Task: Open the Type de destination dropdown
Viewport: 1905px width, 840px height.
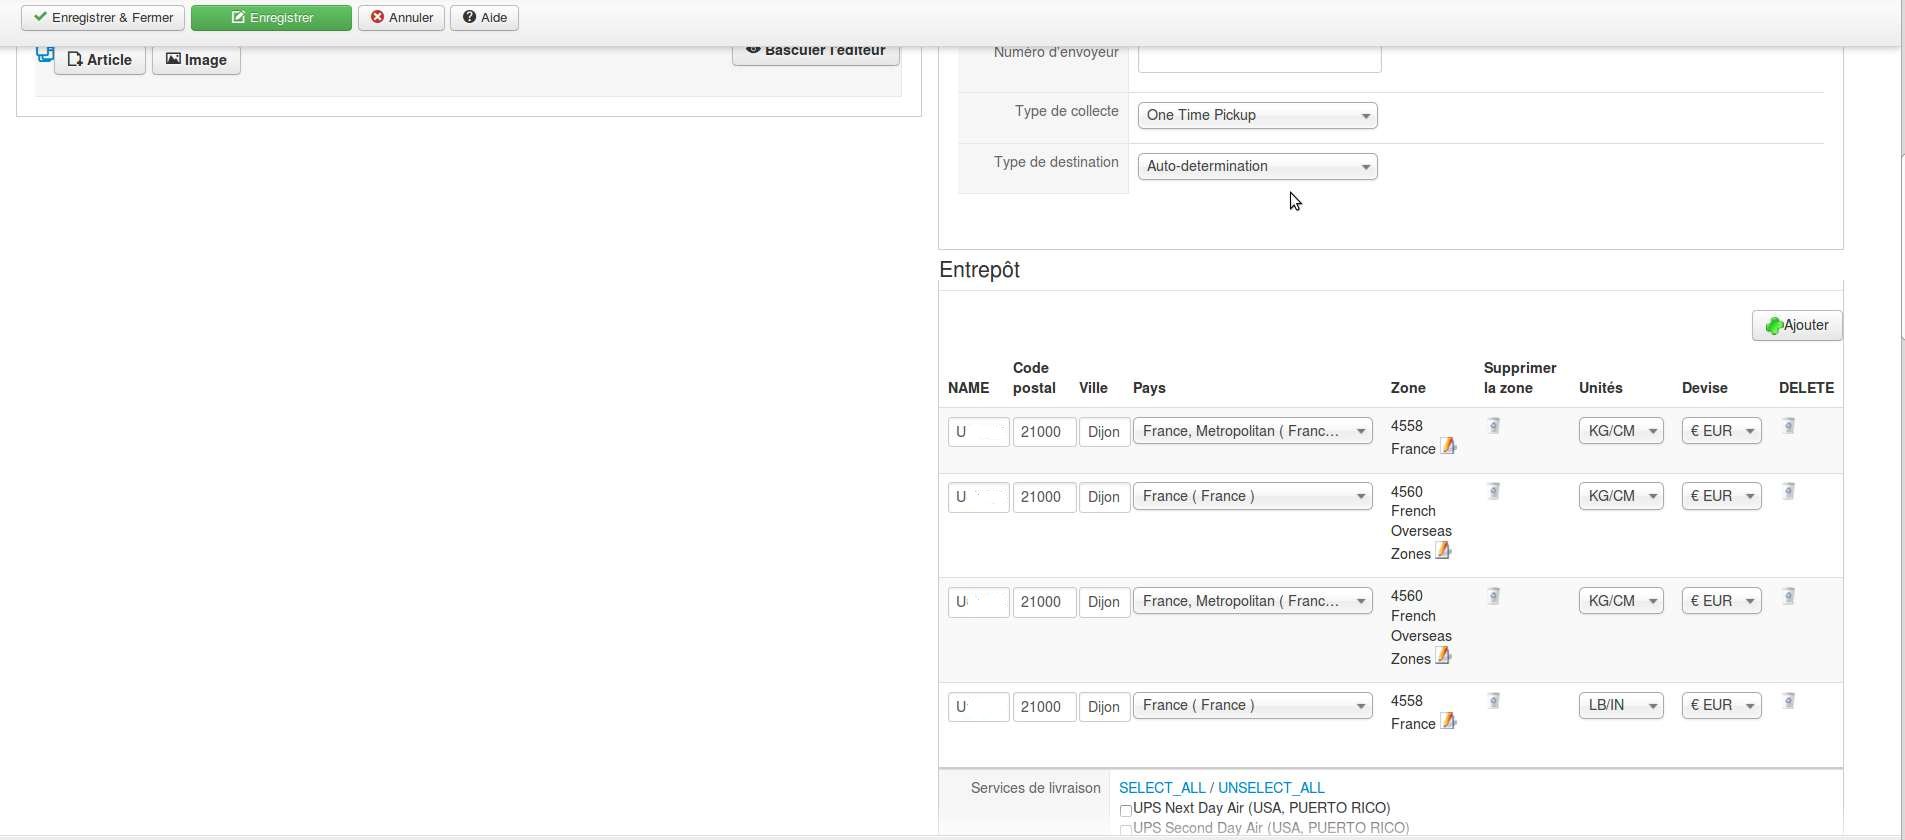Action: click(x=1257, y=167)
